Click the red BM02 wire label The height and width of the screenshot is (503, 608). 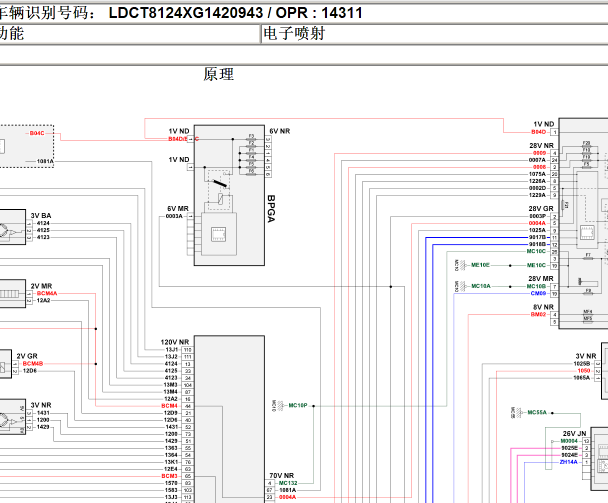pyautogui.click(x=538, y=314)
